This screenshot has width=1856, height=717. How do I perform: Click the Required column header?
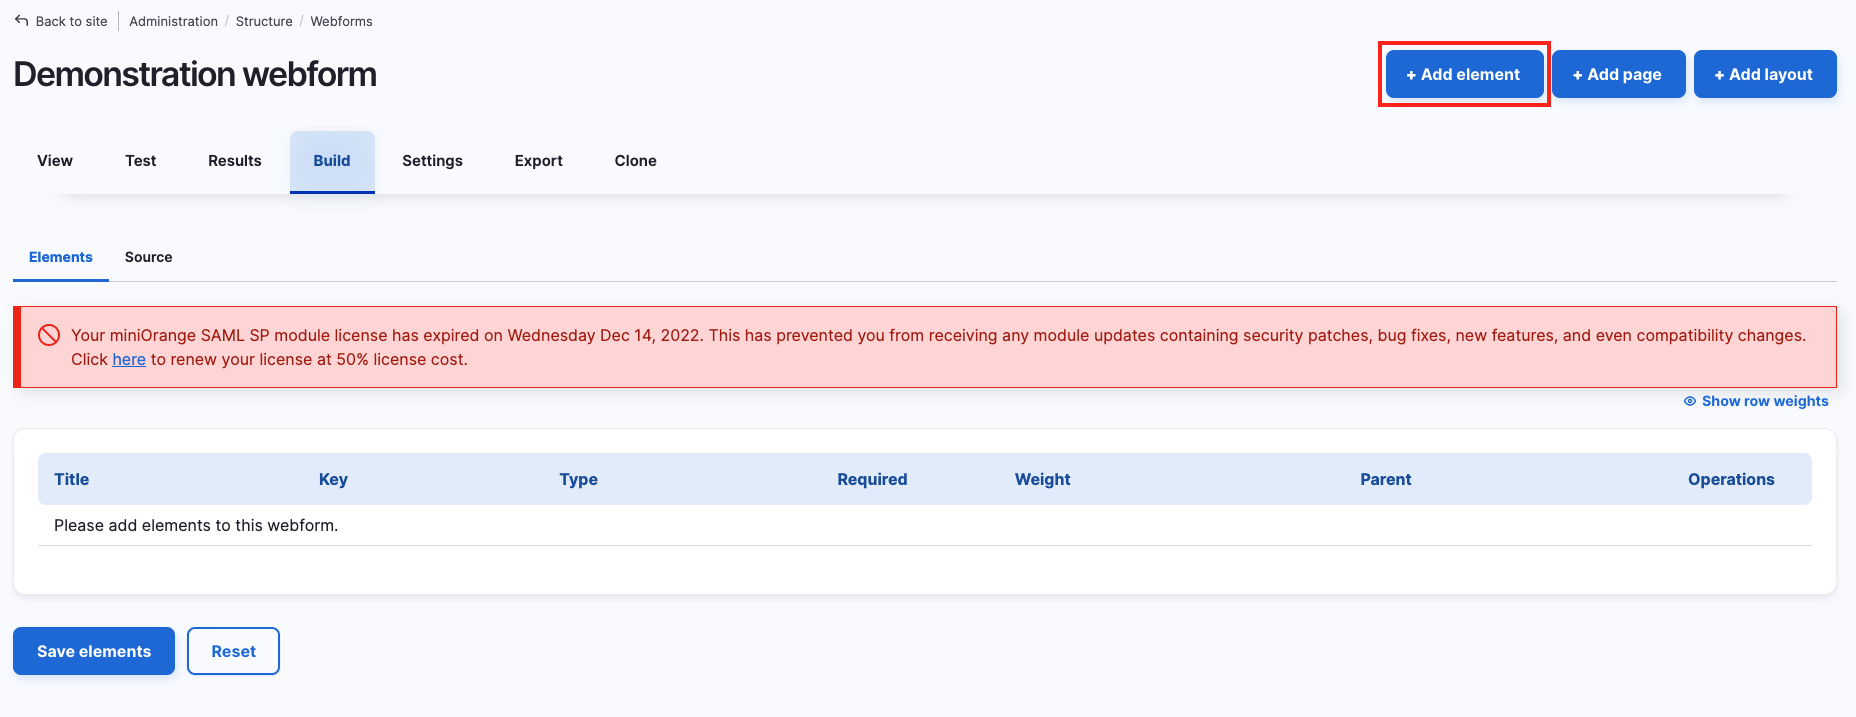pyautogui.click(x=872, y=479)
